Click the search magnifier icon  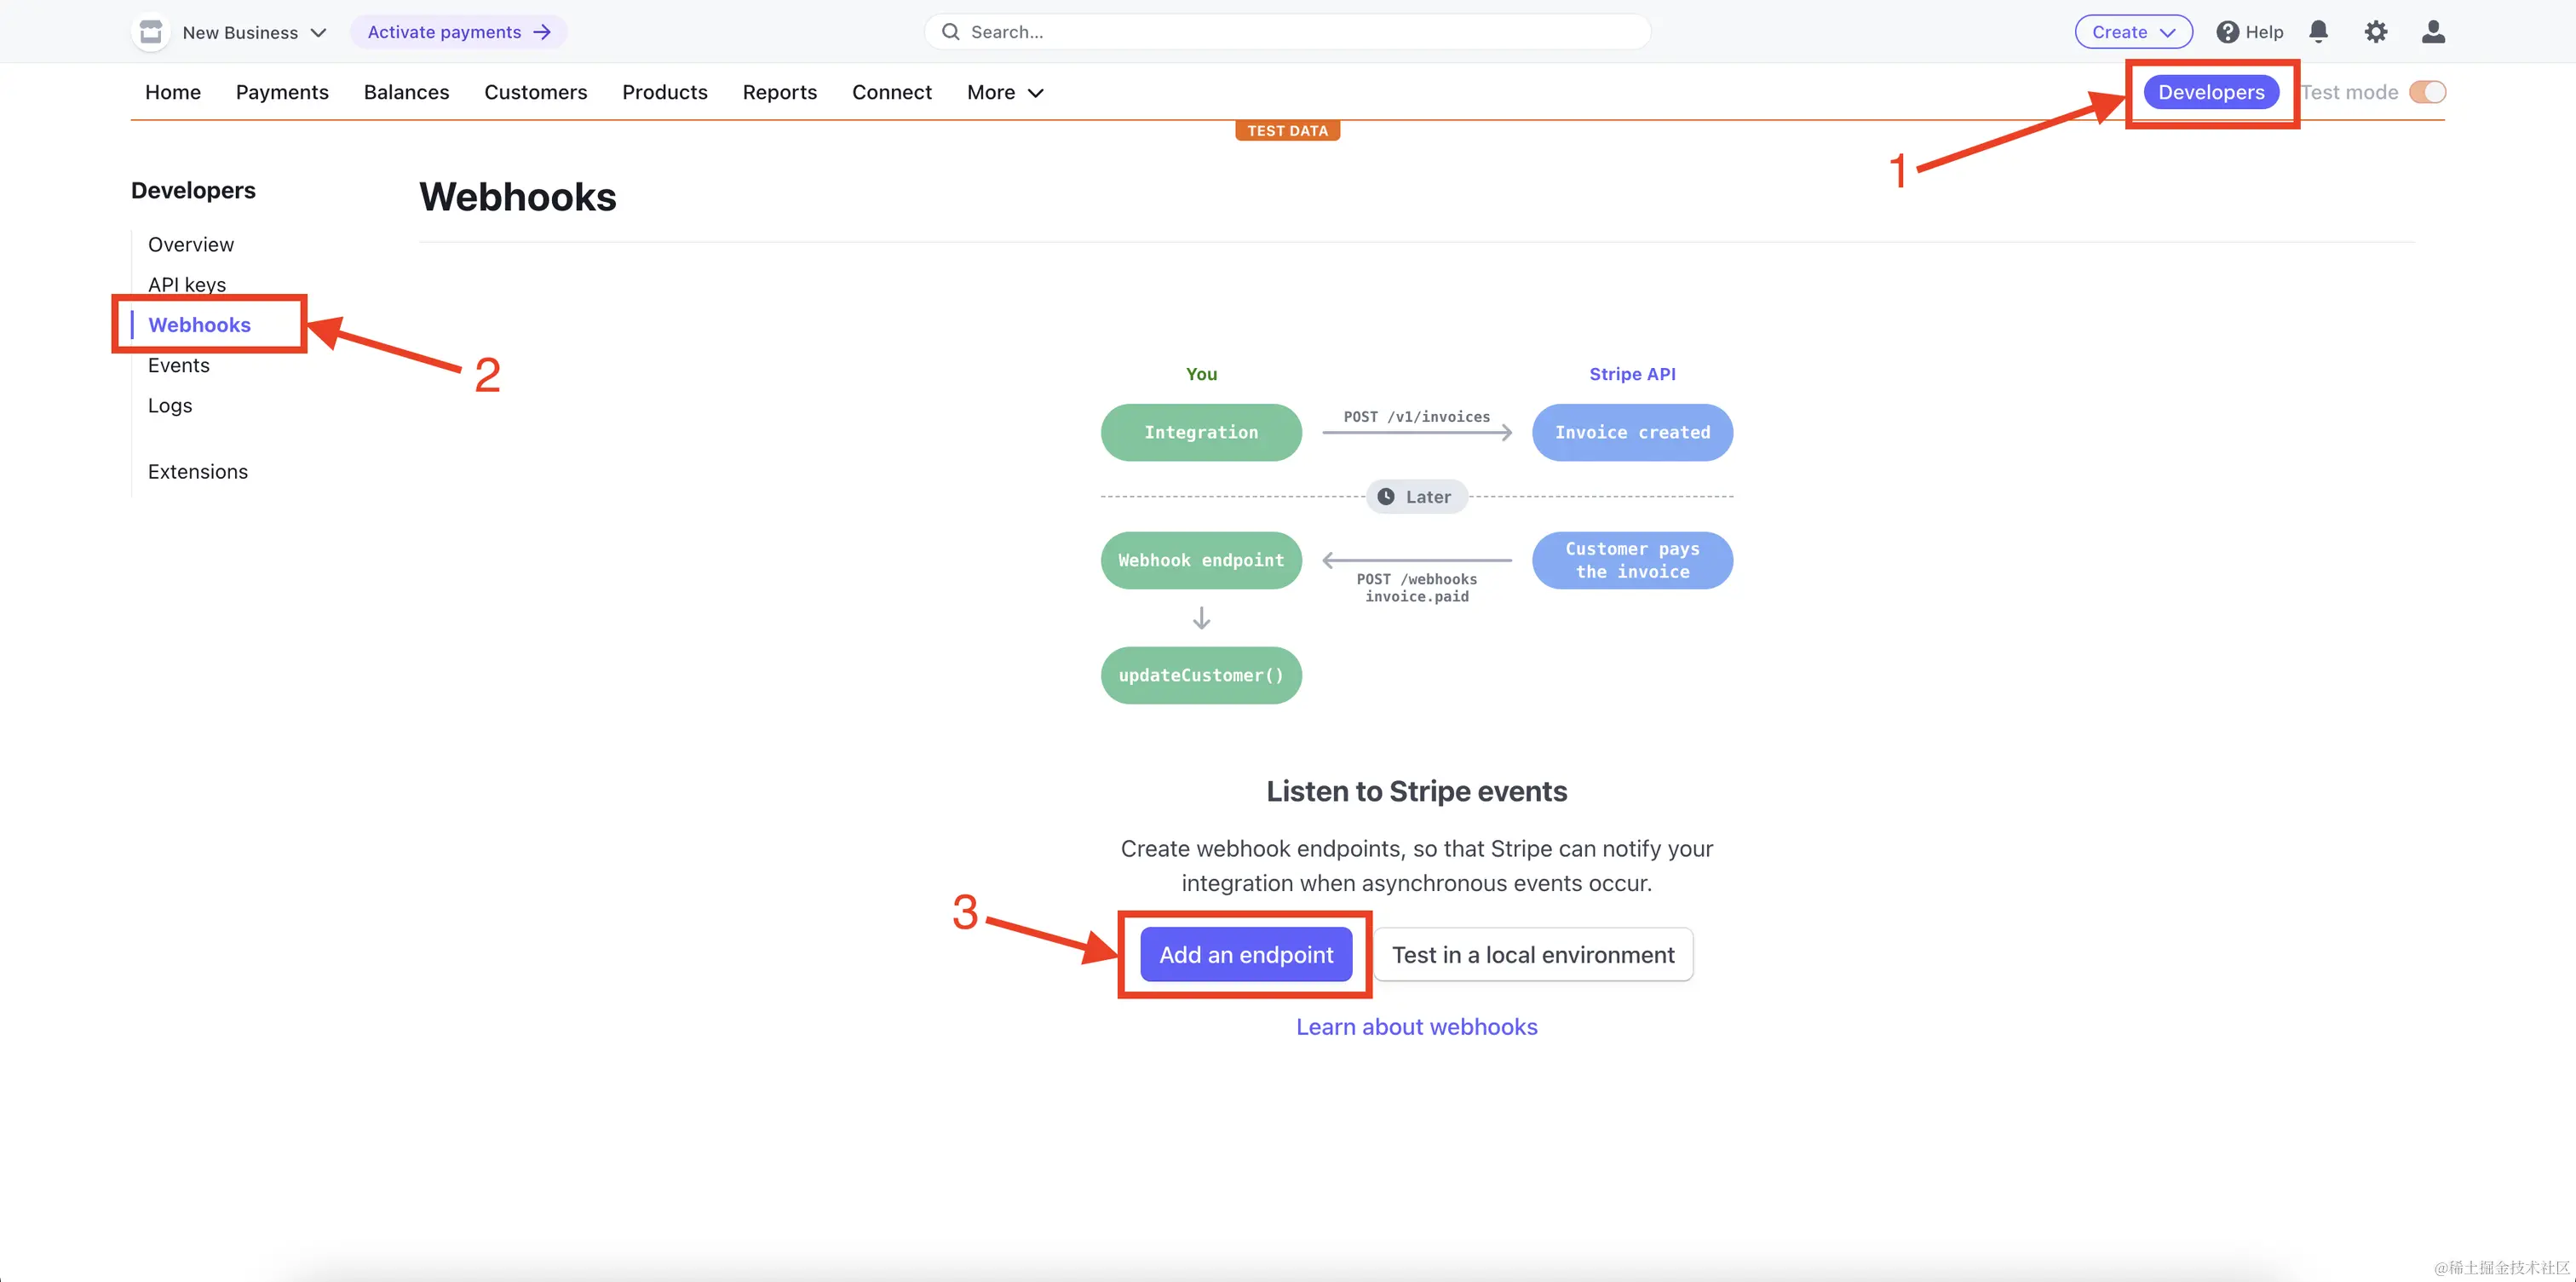[x=950, y=32]
